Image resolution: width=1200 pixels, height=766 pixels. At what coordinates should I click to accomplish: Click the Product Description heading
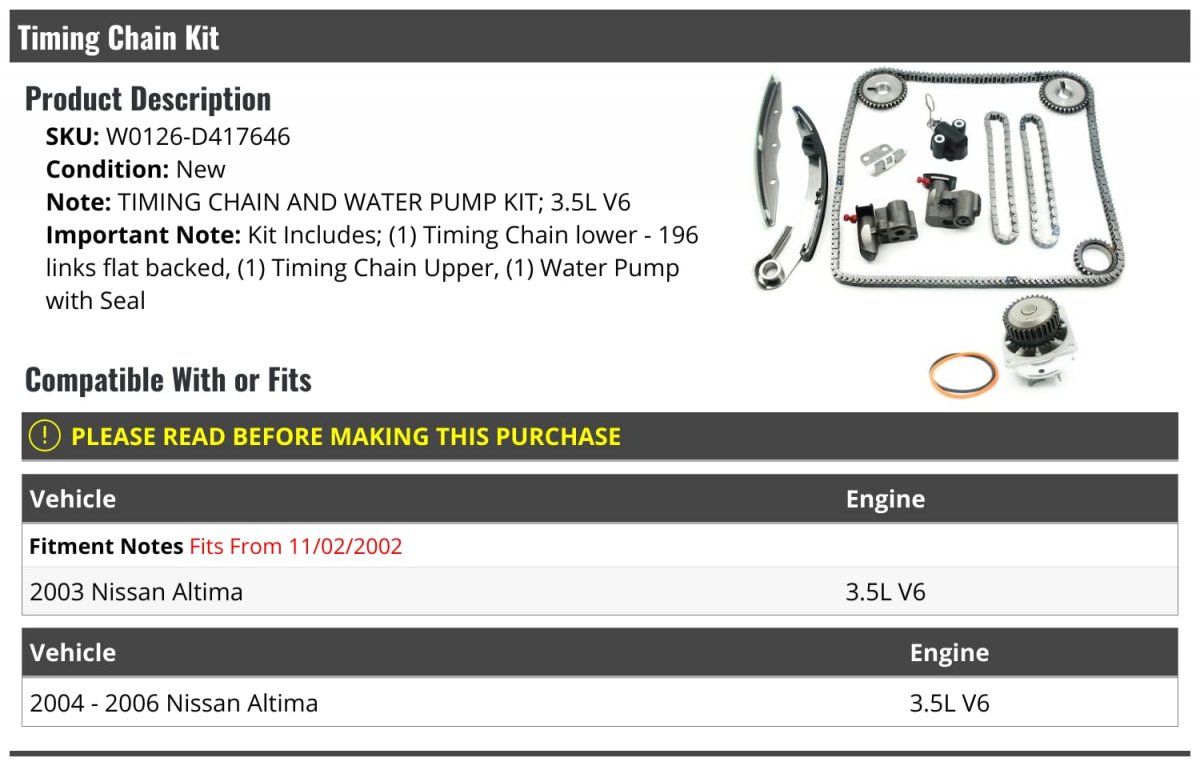(x=148, y=98)
